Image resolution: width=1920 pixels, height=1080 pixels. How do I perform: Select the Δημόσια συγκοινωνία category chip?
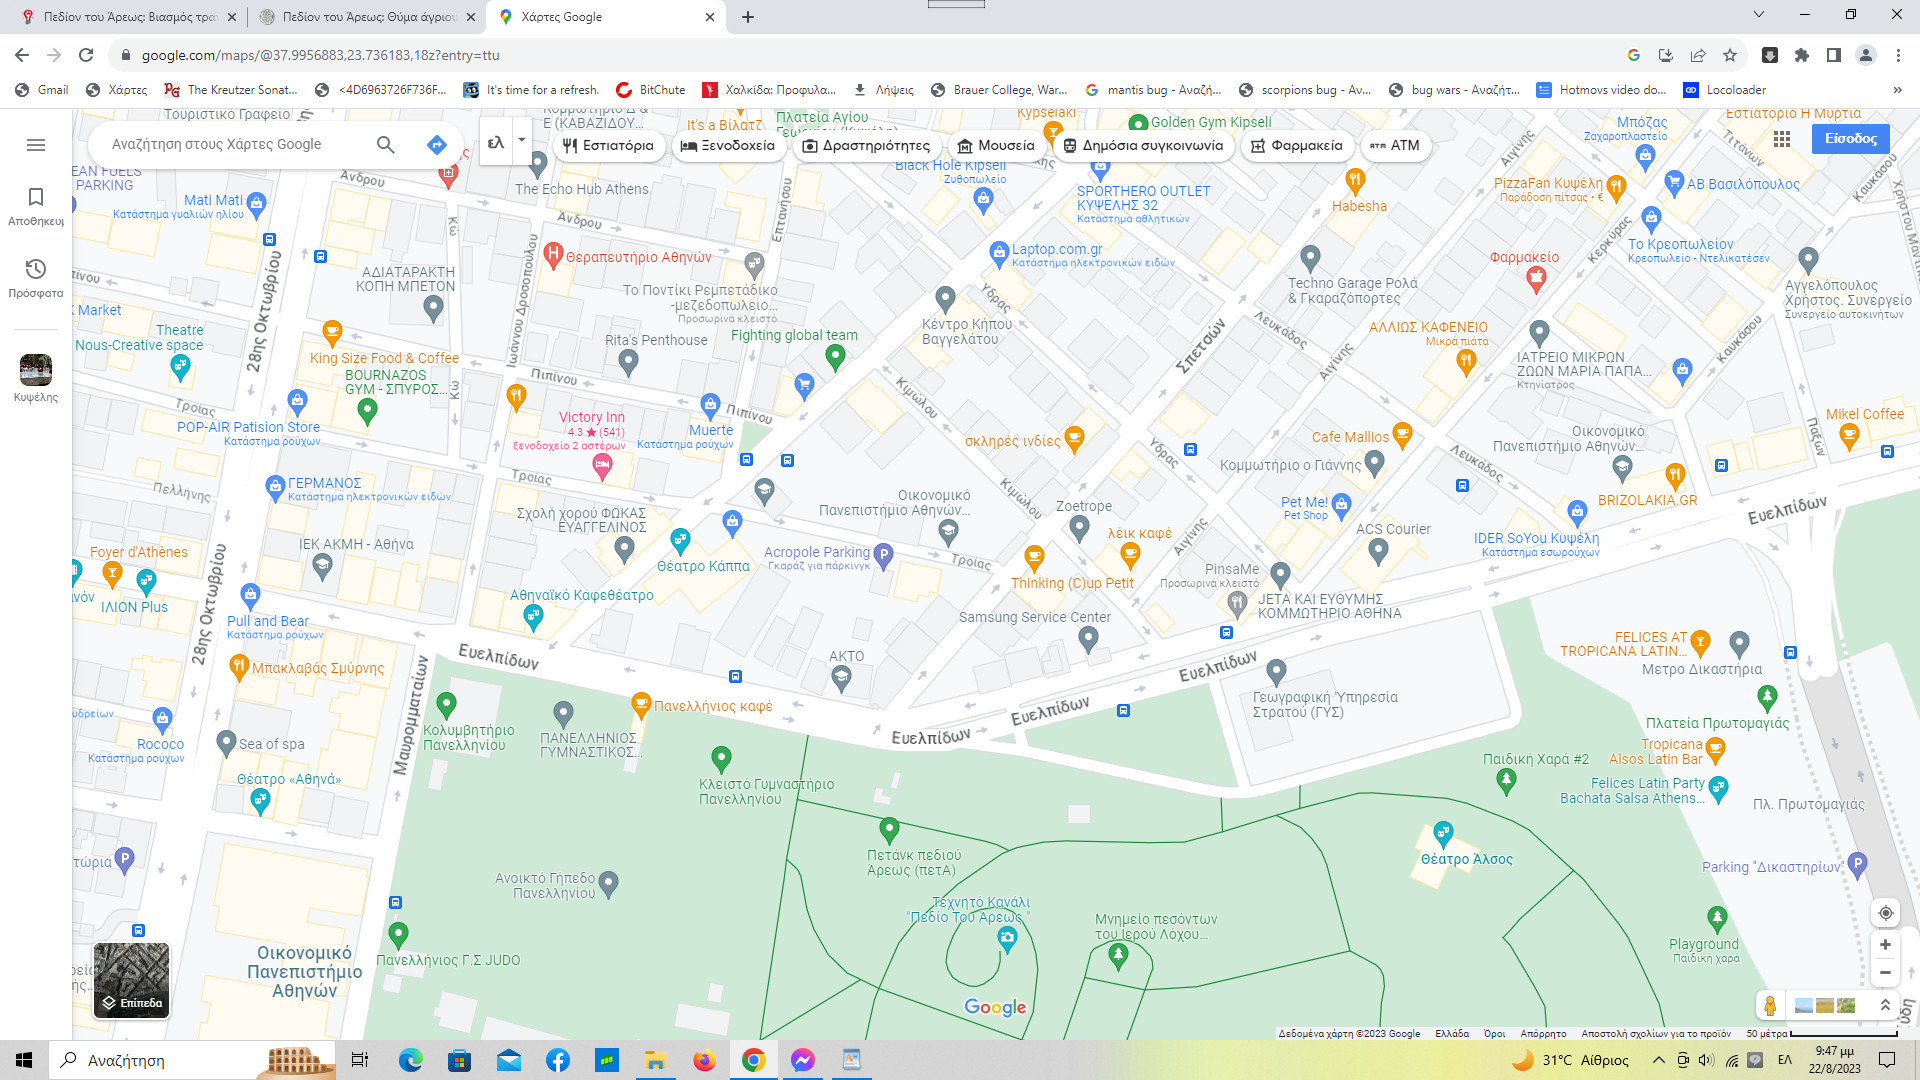click(x=1143, y=146)
